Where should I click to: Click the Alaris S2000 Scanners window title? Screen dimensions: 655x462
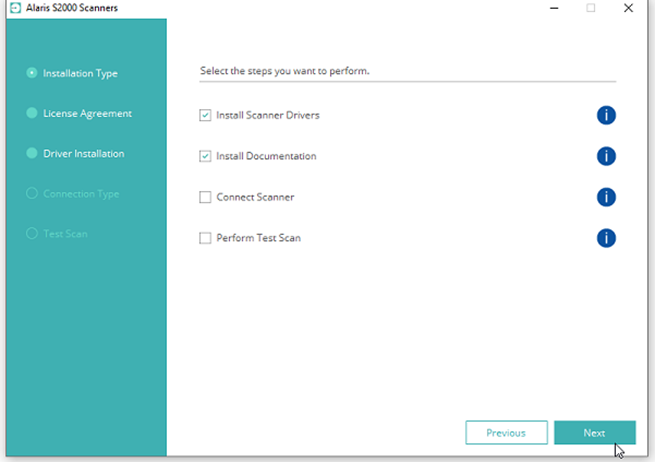coord(72,8)
